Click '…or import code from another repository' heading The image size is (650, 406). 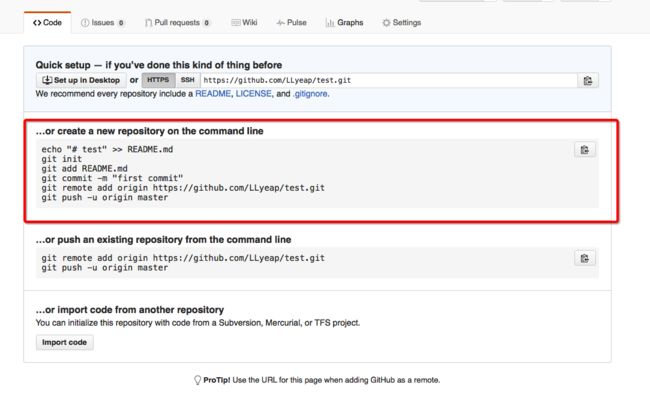pos(130,310)
